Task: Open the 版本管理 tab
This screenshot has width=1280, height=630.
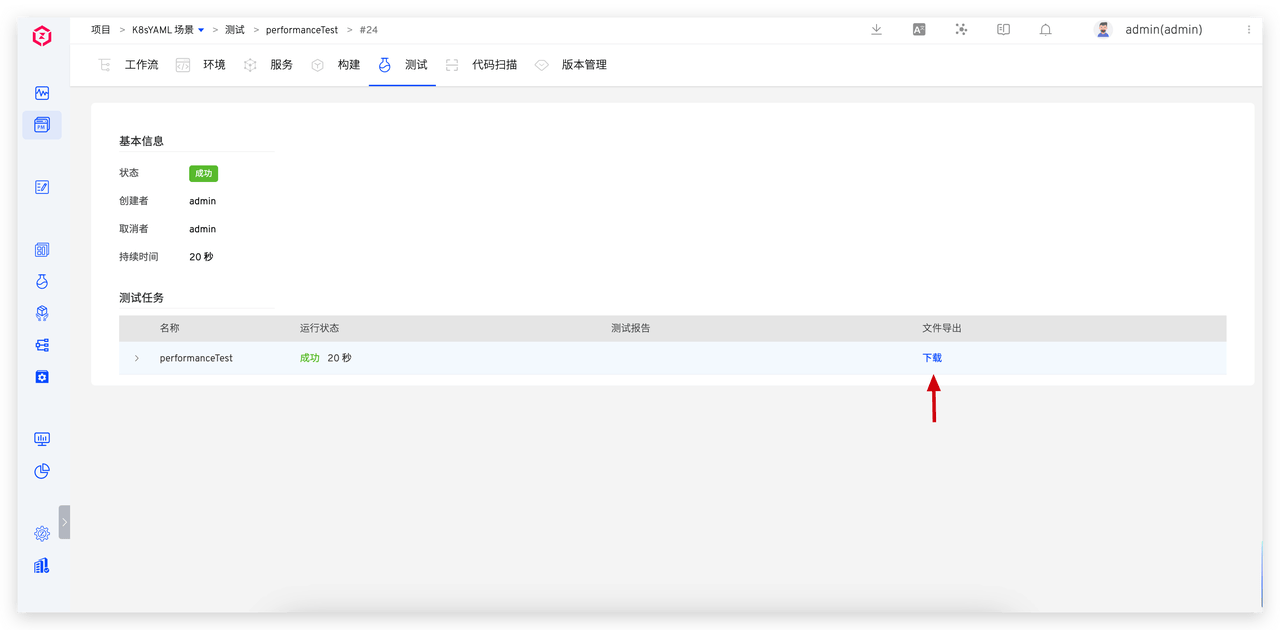Action: 583,65
